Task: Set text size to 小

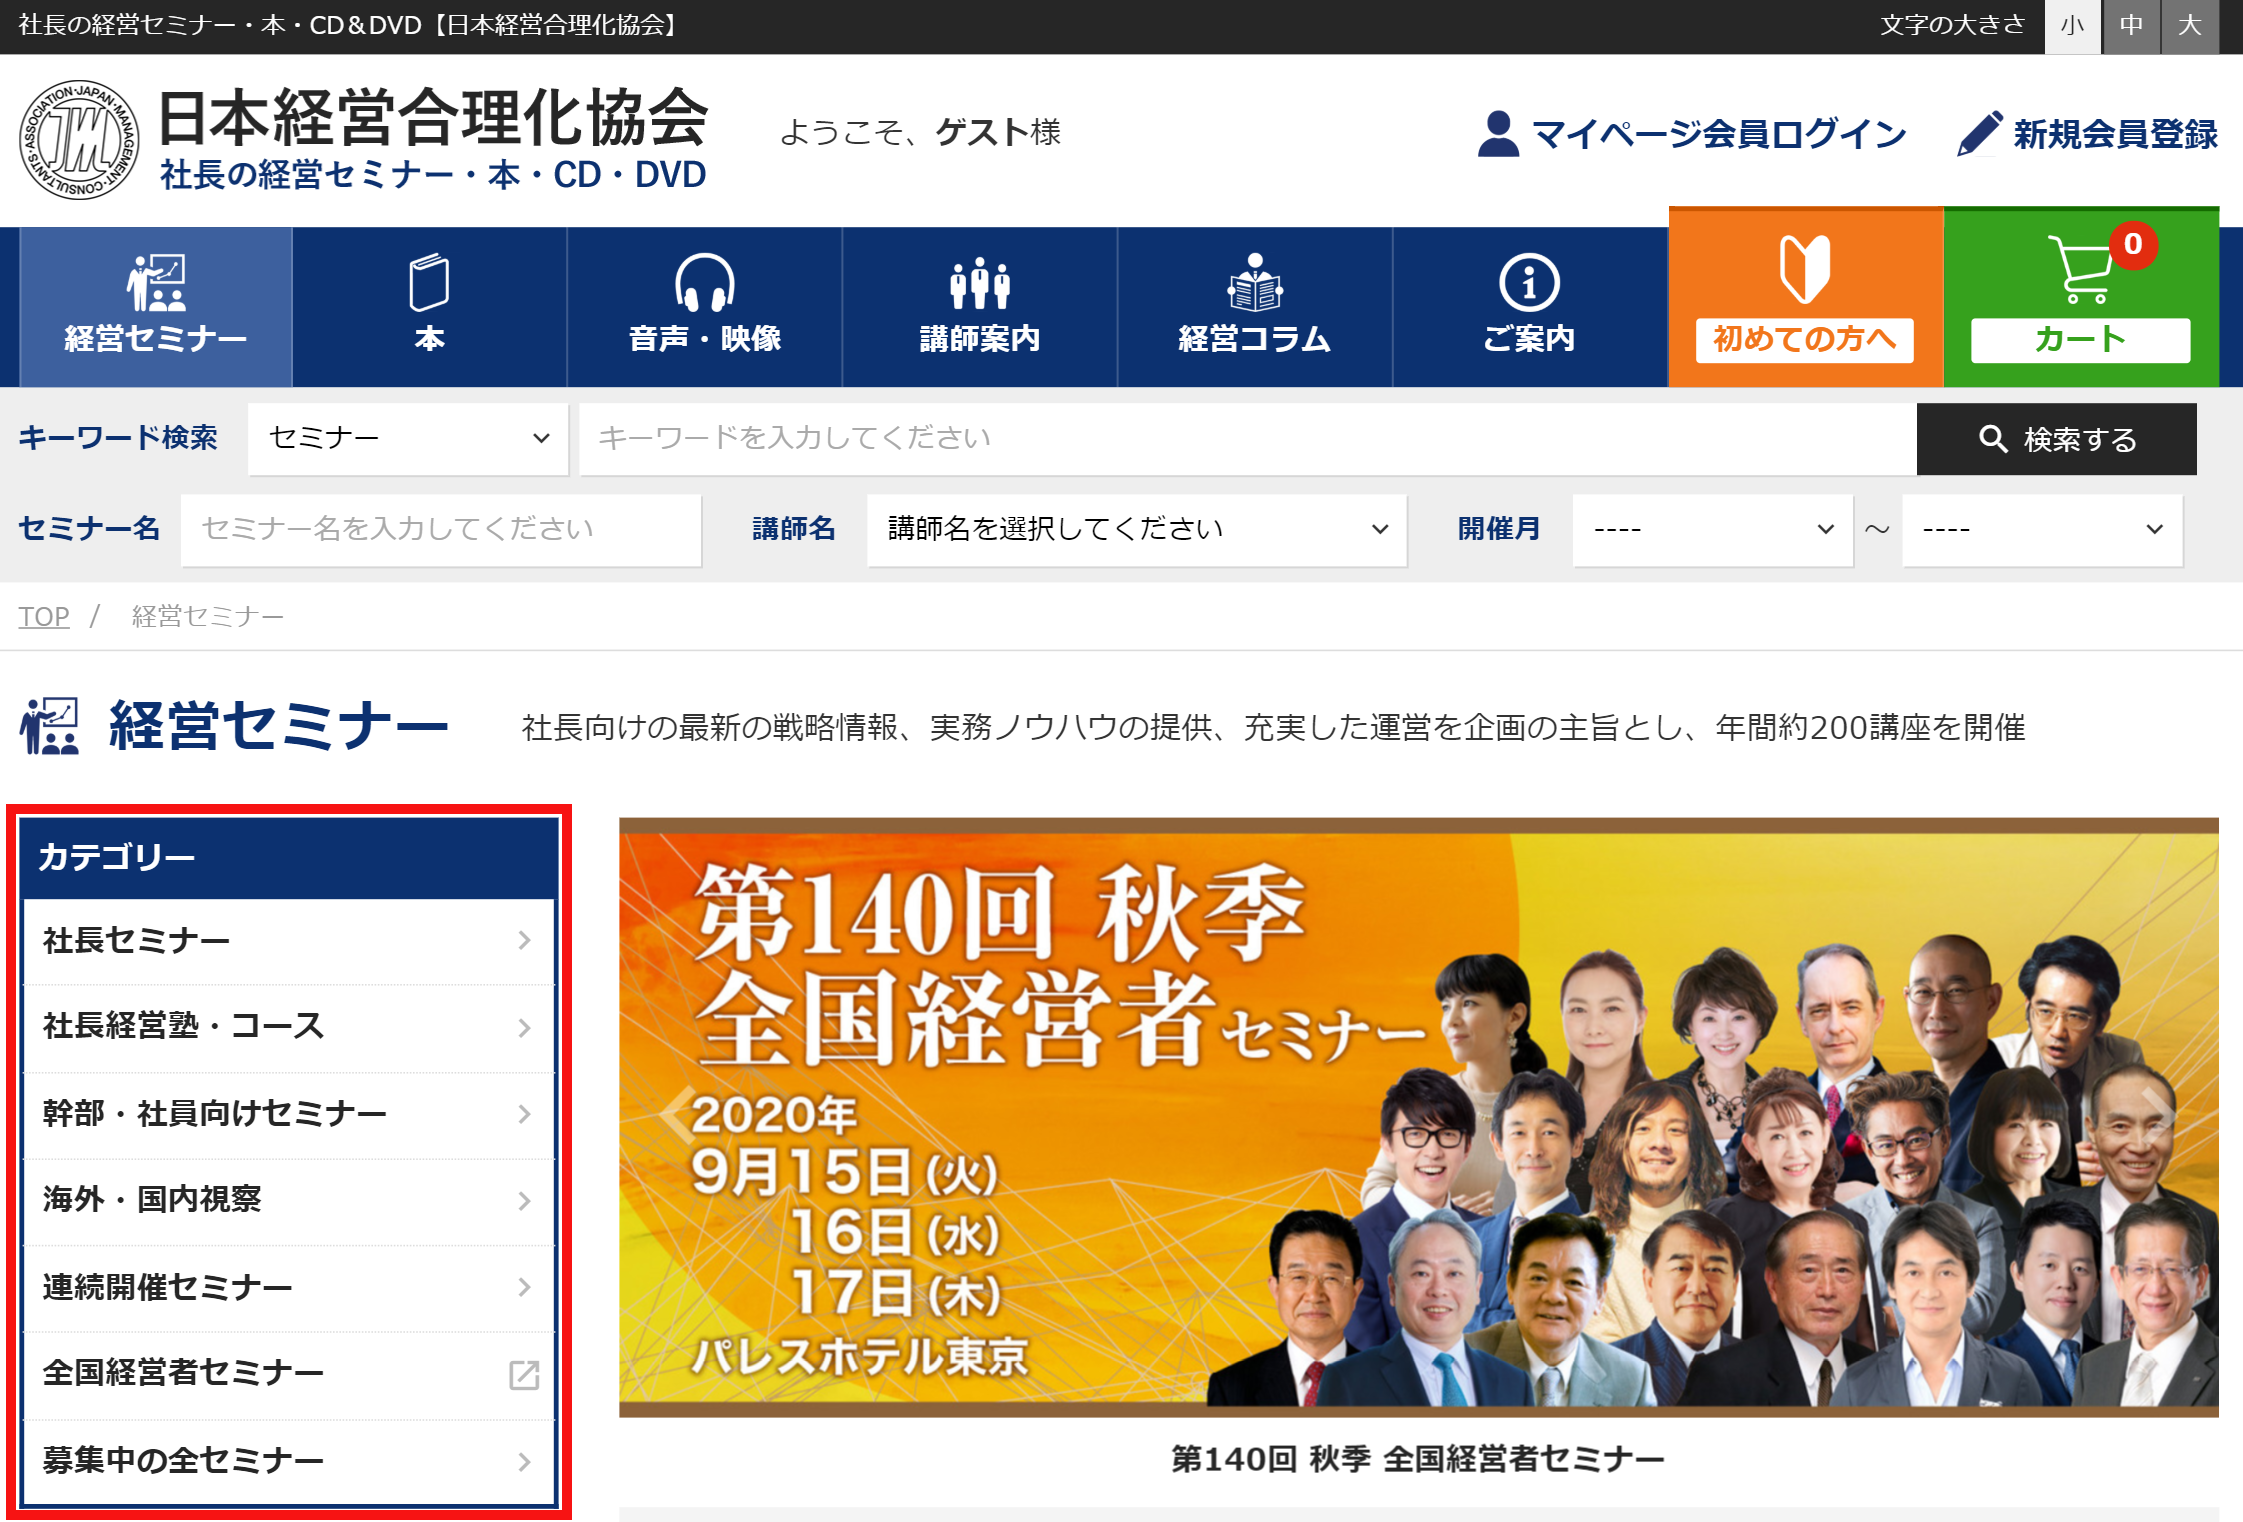Action: 2072,26
